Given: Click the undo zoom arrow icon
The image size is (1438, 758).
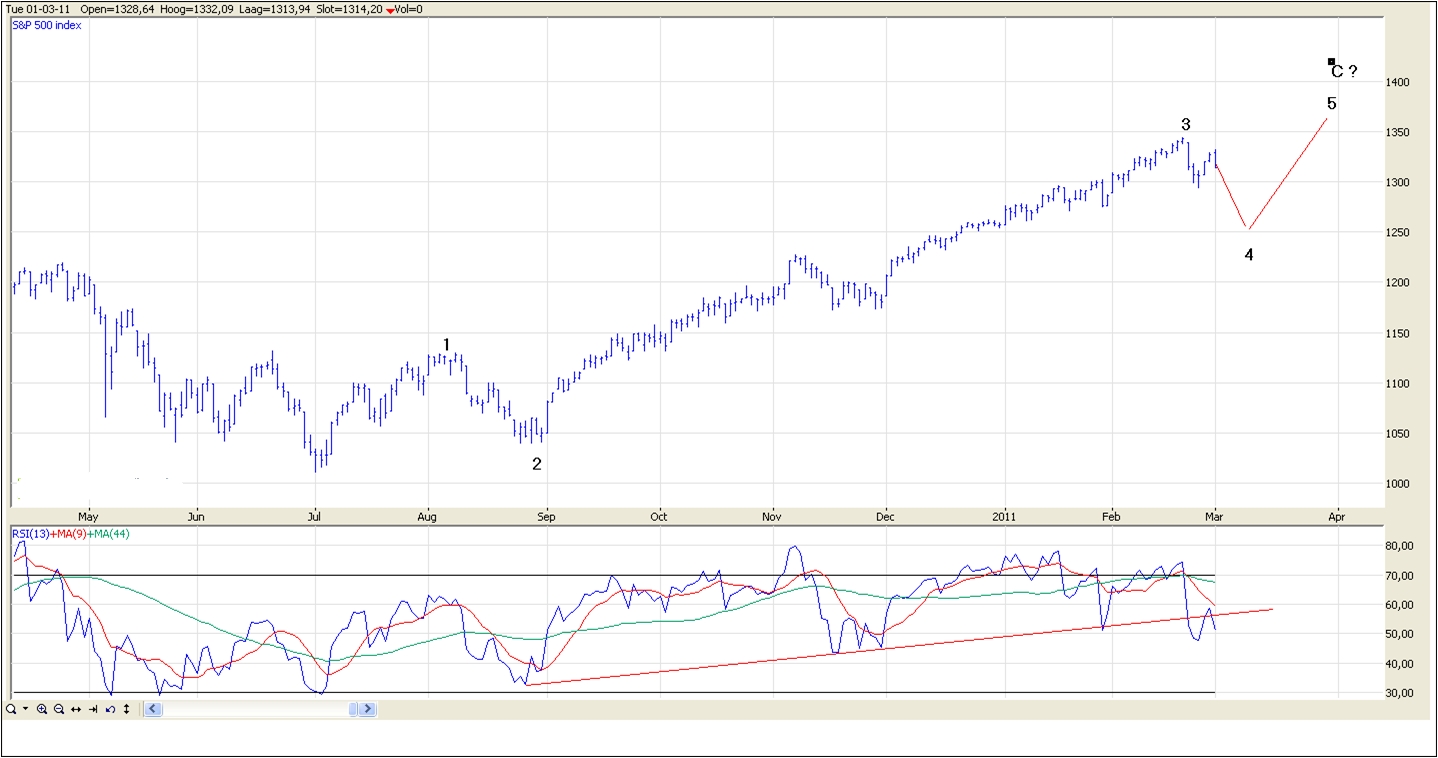Looking at the screenshot, I should pos(110,709).
